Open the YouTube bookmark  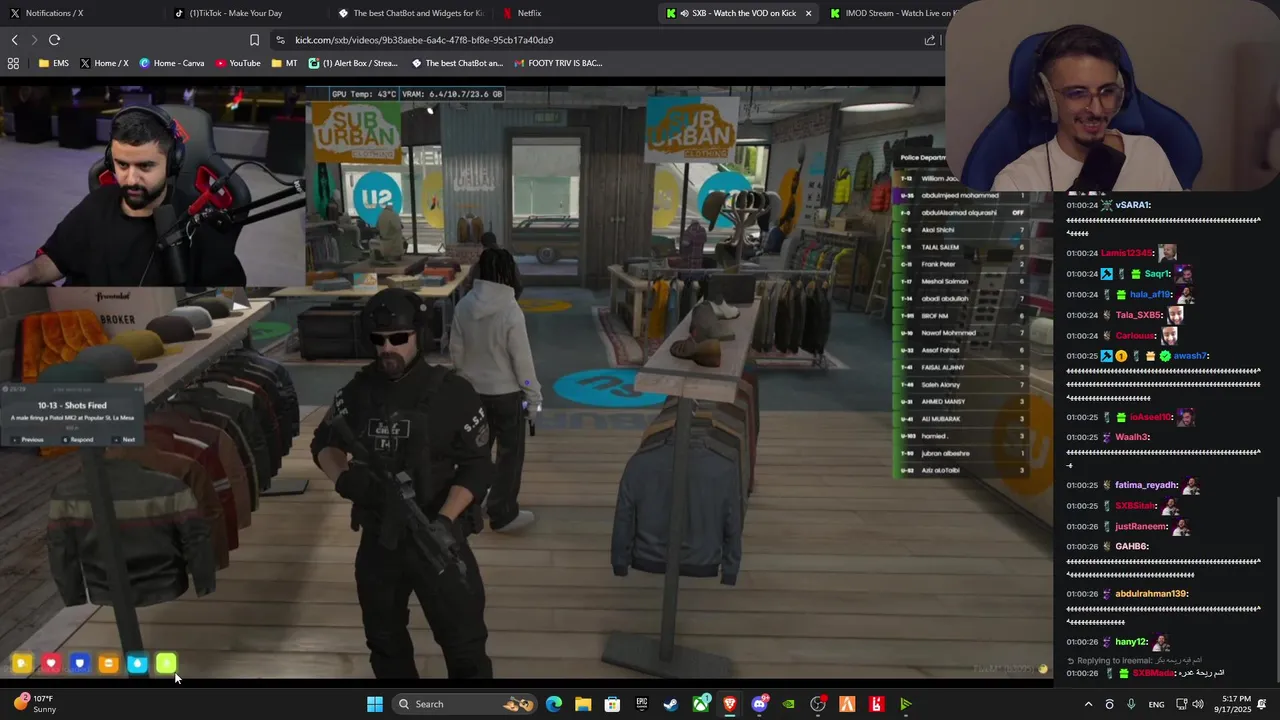pyautogui.click(x=237, y=63)
